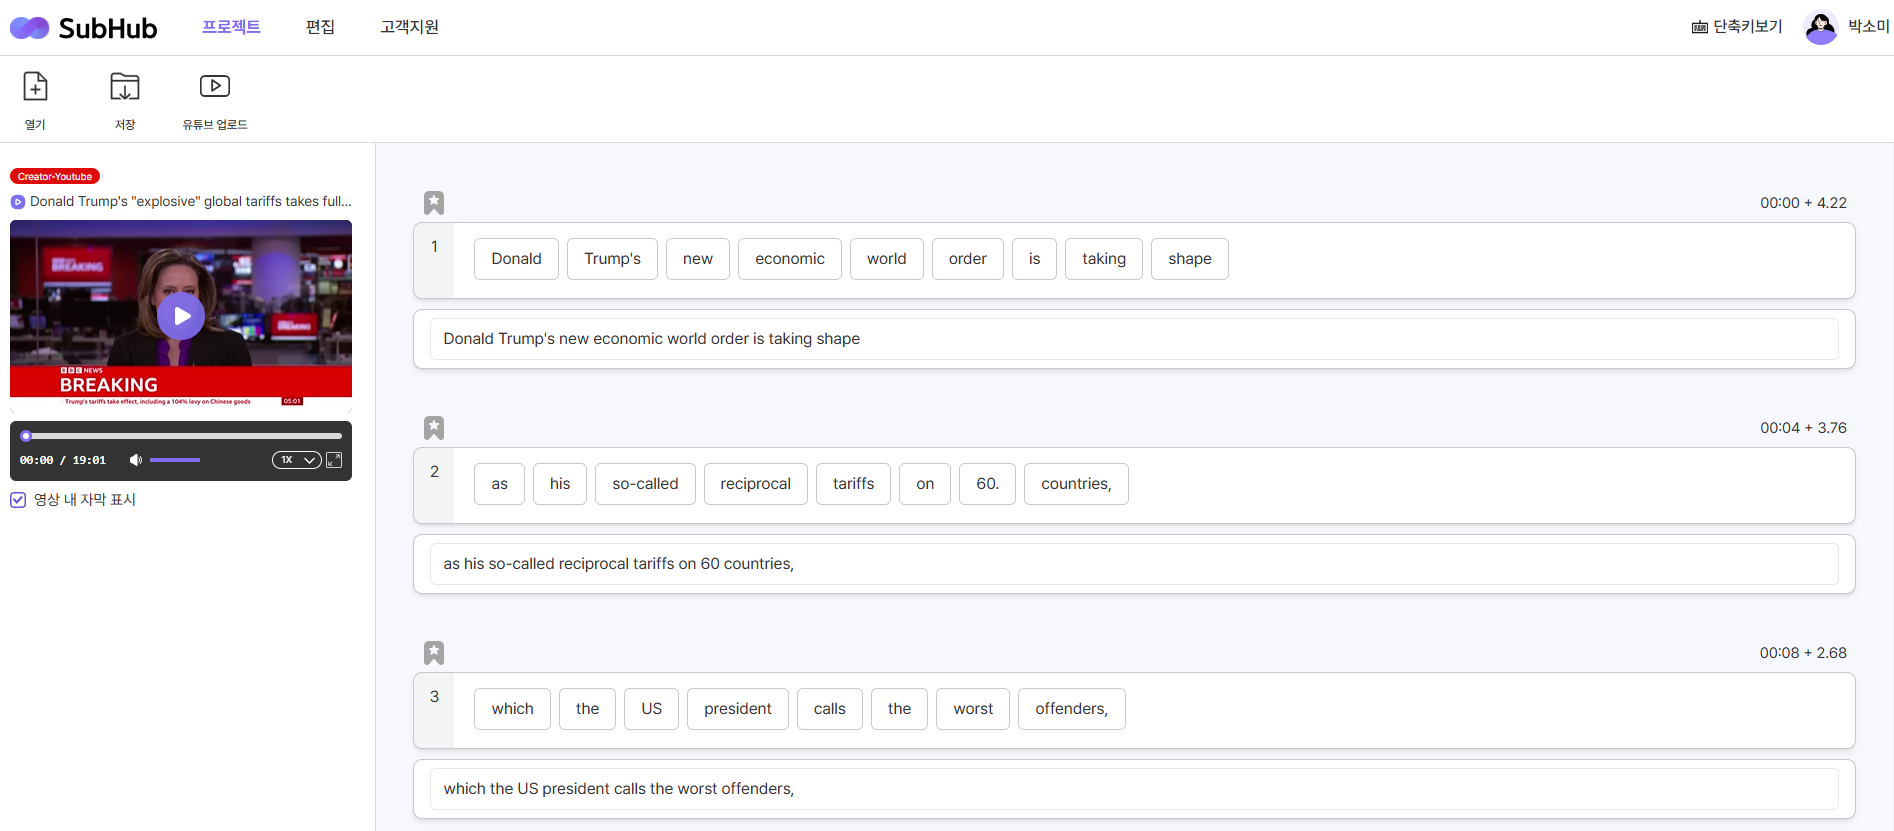Toggle fullscreen video icon
The height and width of the screenshot is (831, 1894).
[x=334, y=460]
